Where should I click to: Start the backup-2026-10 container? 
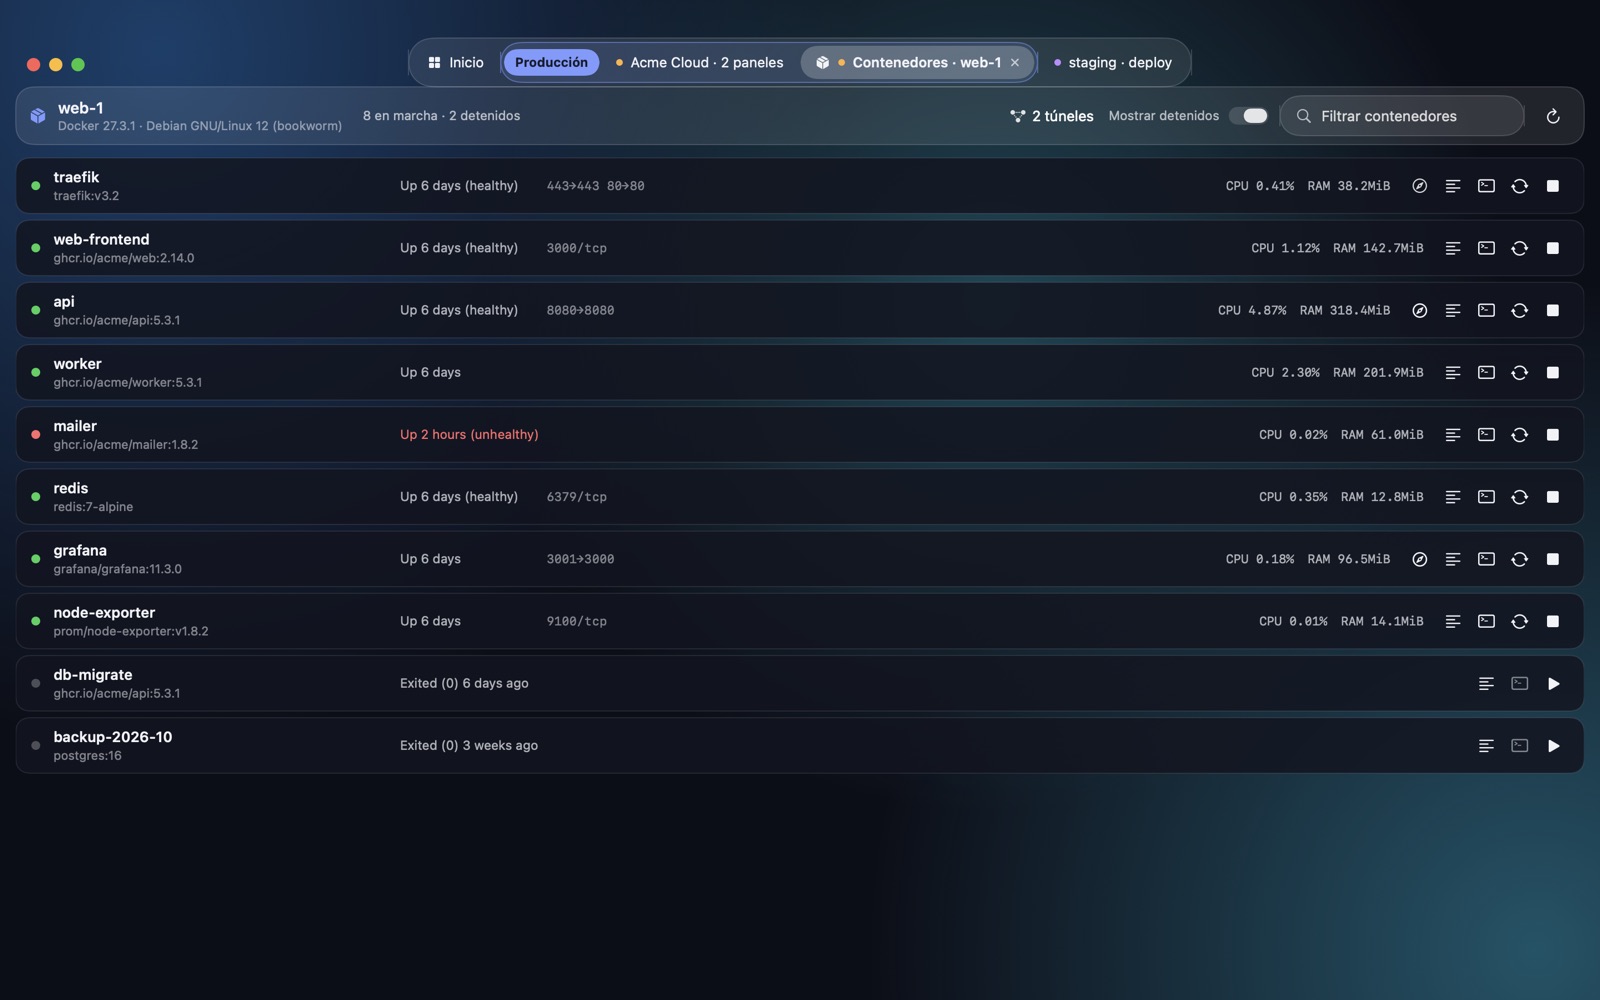tap(1553, 746)
